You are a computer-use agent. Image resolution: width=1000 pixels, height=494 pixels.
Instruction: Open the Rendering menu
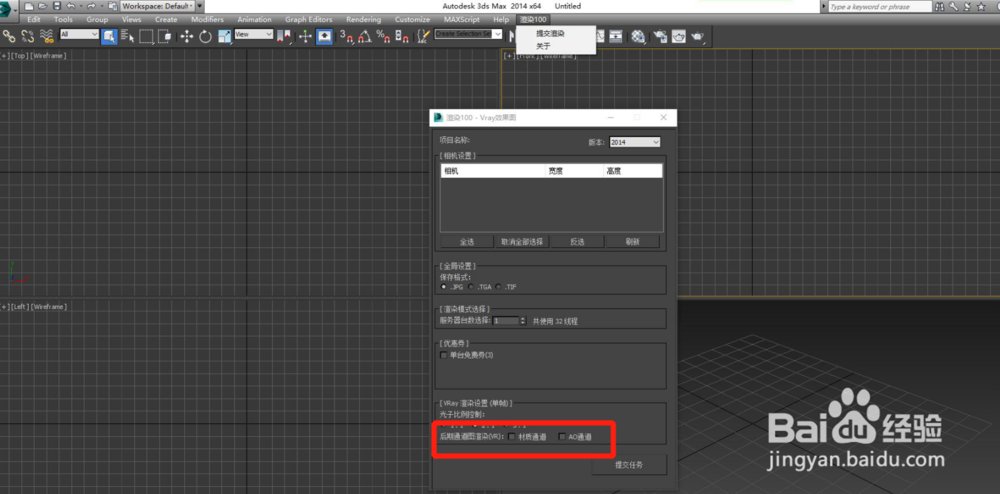(x=364, y=20)
